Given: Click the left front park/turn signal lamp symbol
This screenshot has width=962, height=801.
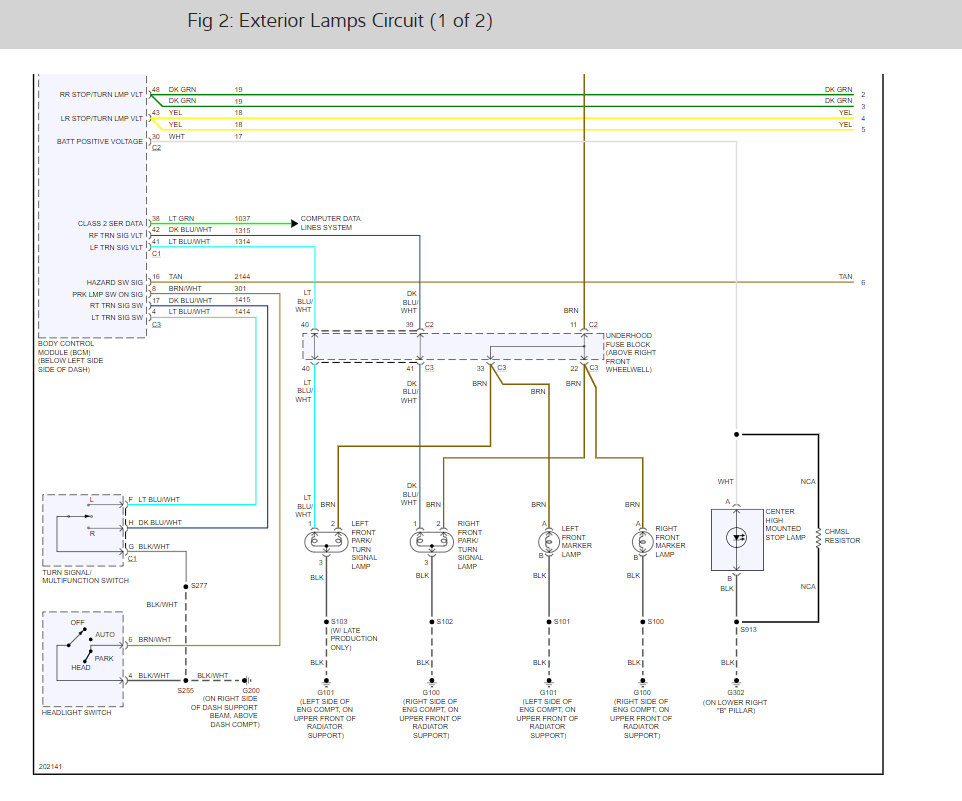Looking at the screenshot, I should tap(324, 541).
